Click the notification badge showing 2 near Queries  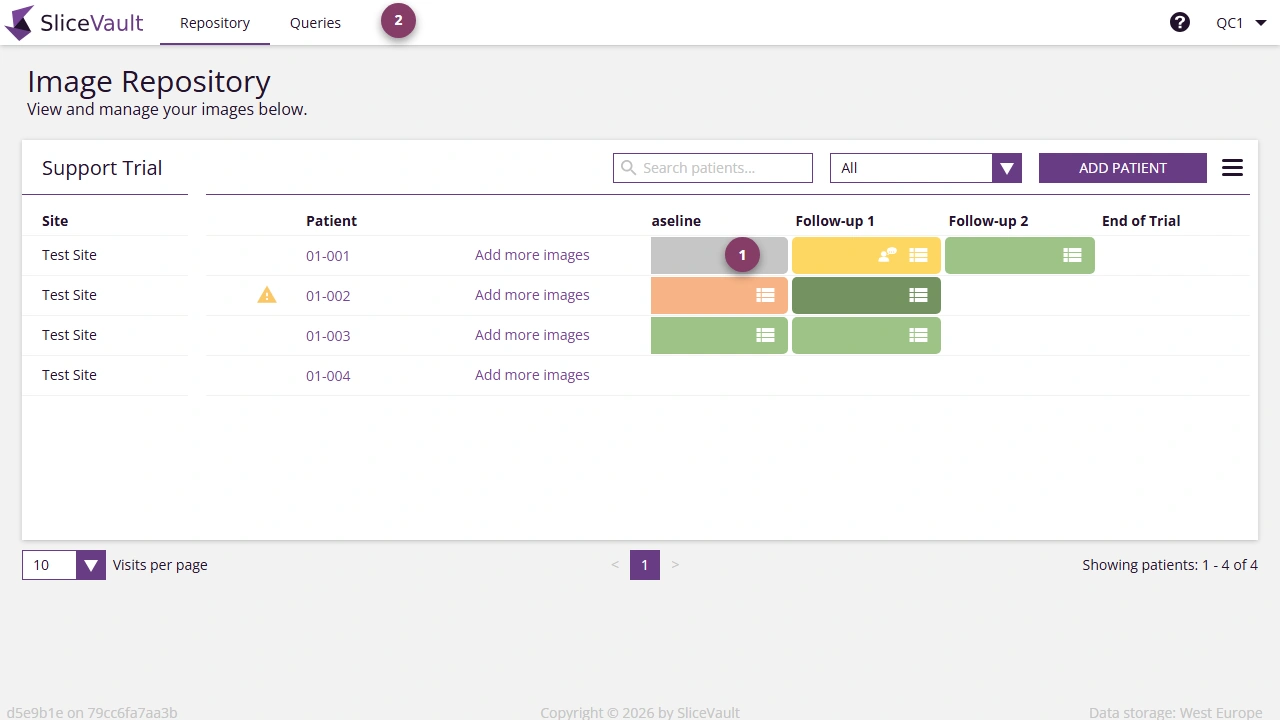click(x=398, y=19)
